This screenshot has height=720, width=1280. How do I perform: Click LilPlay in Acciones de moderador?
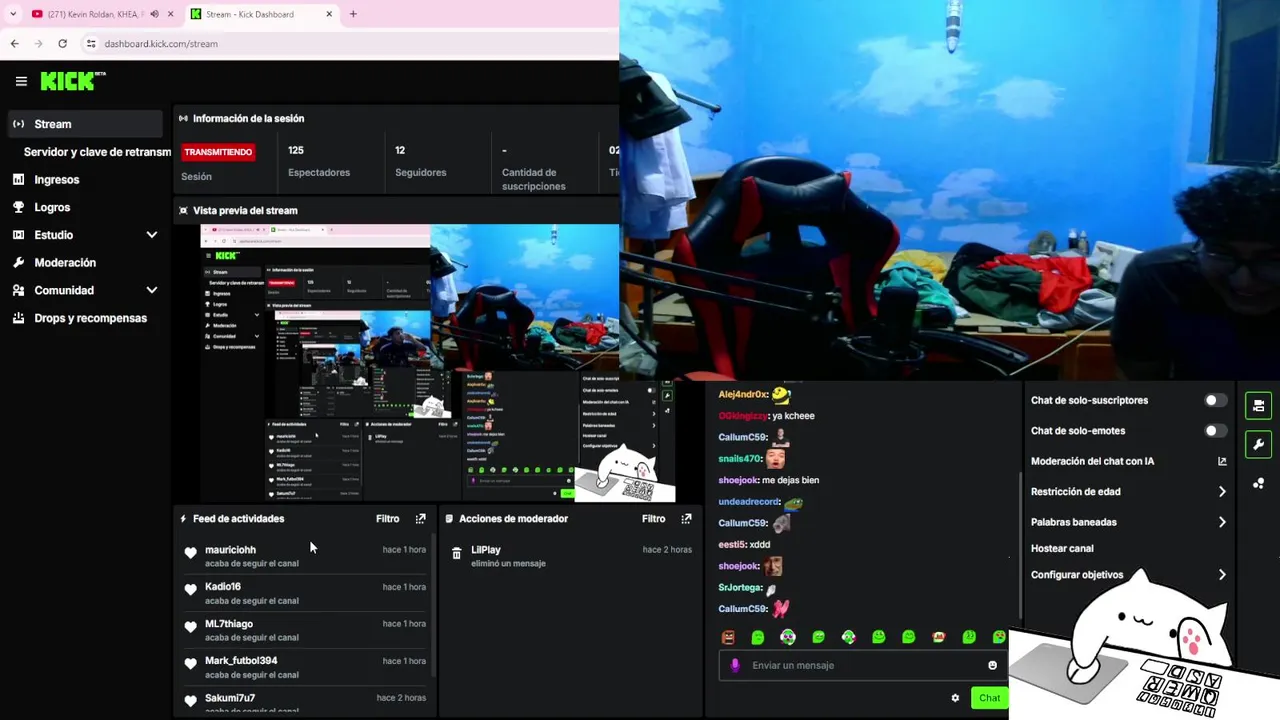pos(486,550)
